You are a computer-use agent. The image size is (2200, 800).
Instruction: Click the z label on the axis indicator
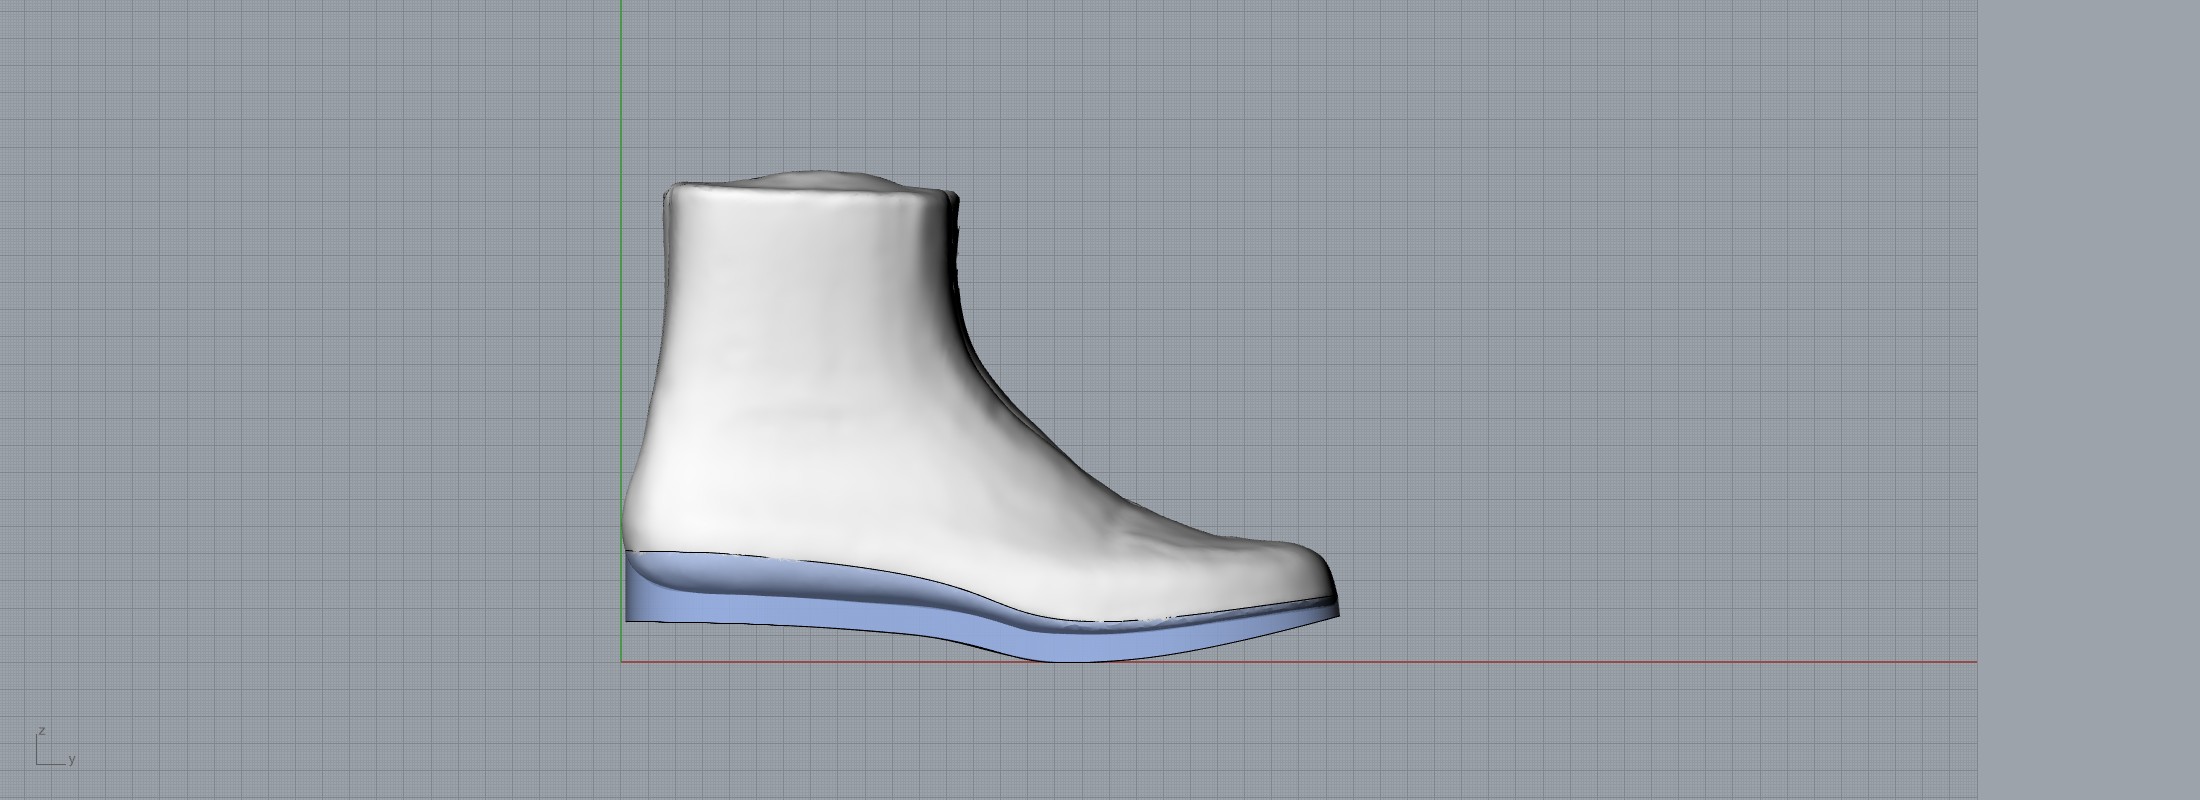pos(41,732)
